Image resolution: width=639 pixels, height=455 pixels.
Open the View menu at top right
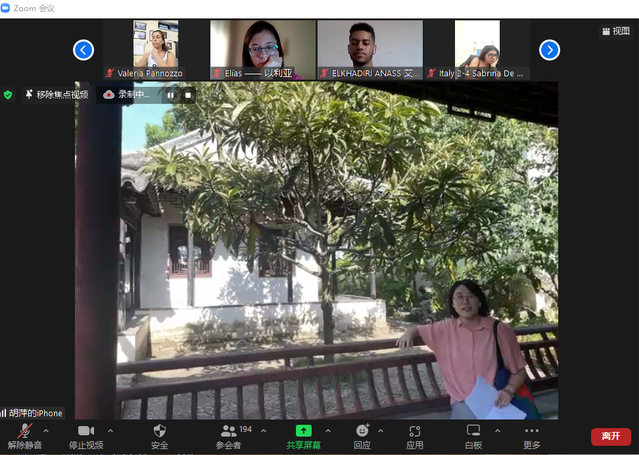tap(615, 31)
